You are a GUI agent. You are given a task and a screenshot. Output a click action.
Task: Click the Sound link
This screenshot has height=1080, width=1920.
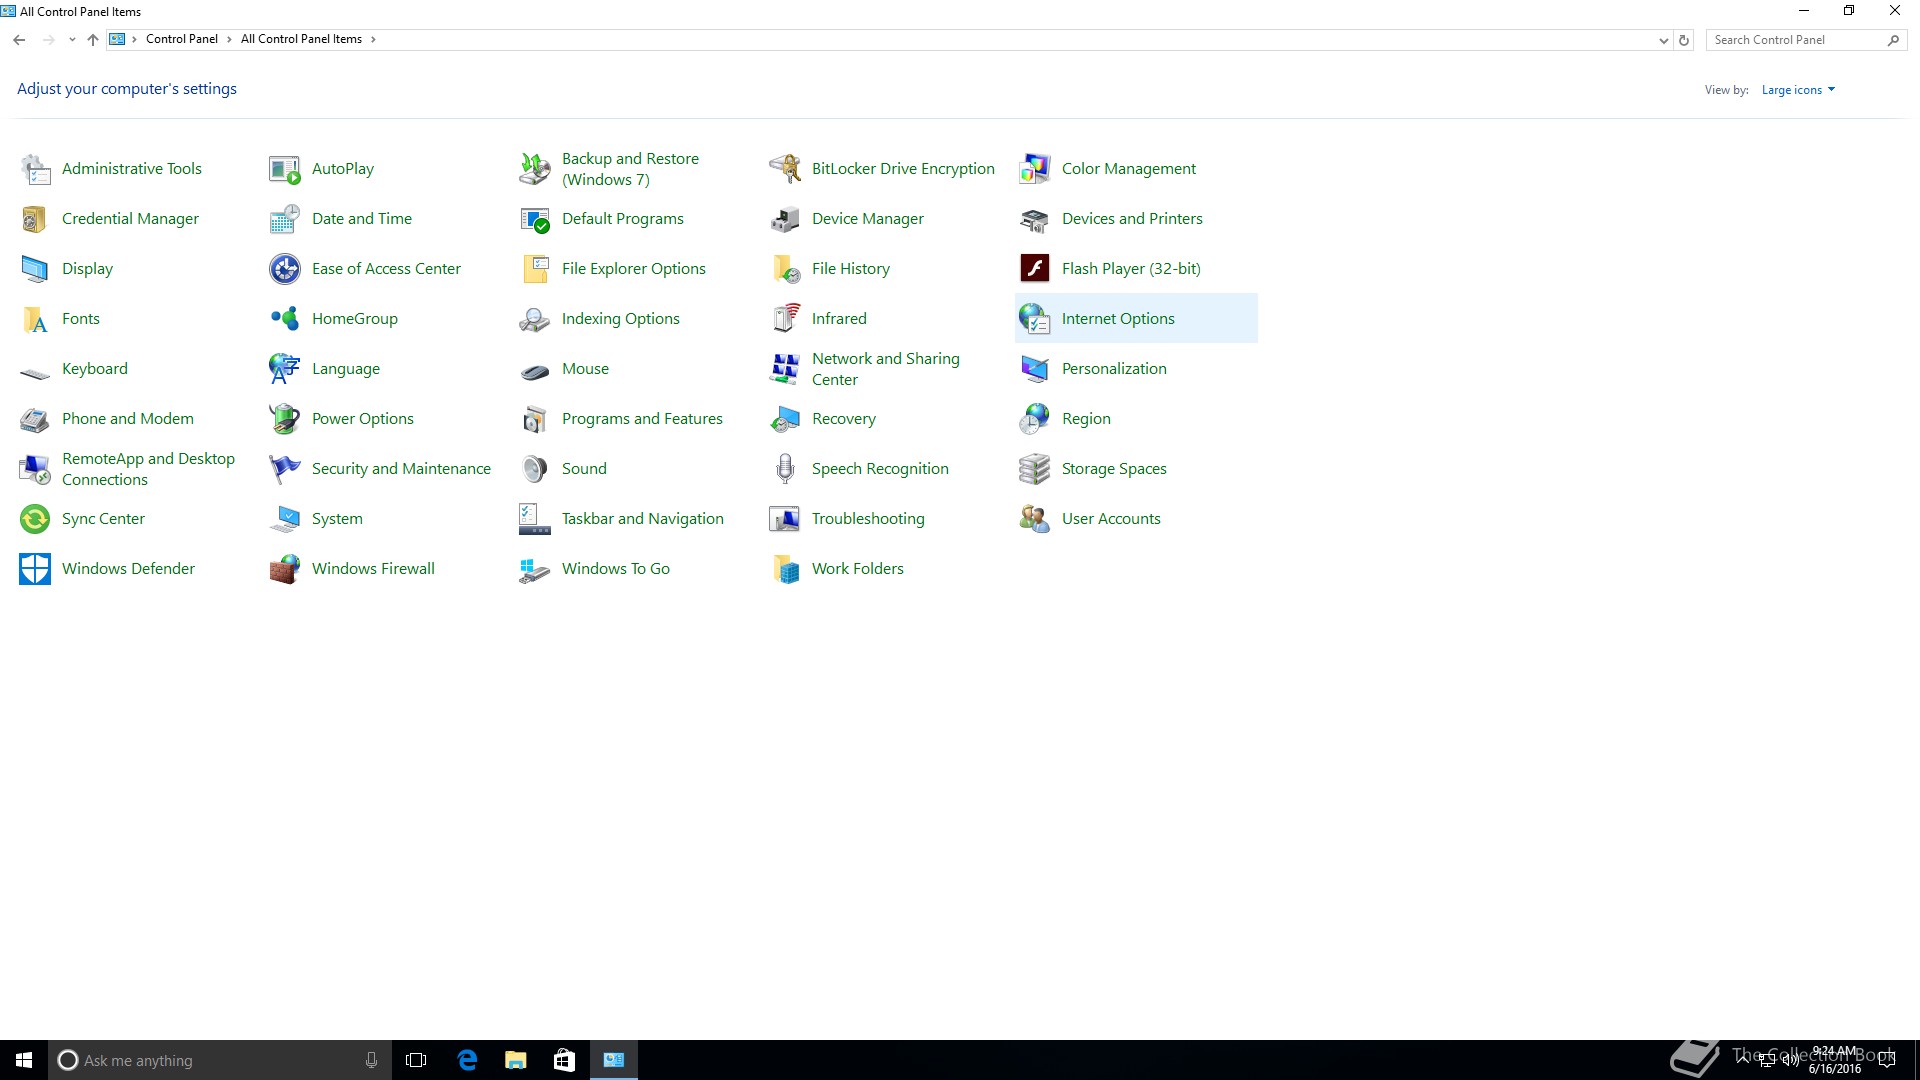coord(584,469)
